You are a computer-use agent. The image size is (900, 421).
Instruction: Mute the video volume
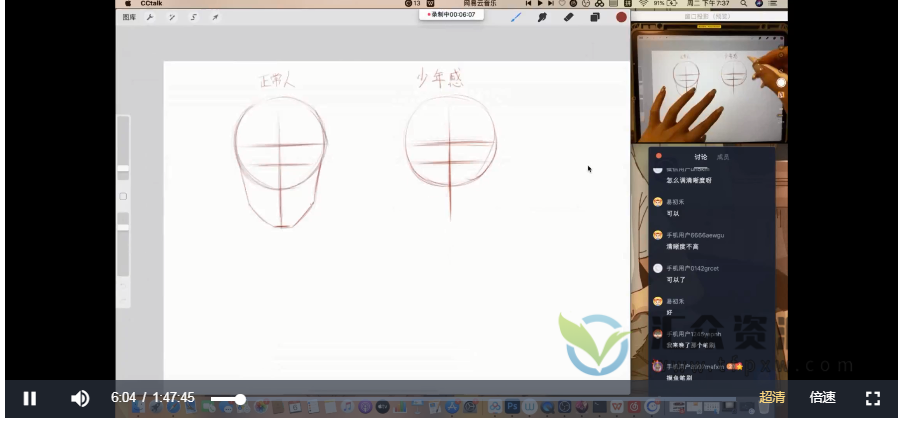coord(80,398)
